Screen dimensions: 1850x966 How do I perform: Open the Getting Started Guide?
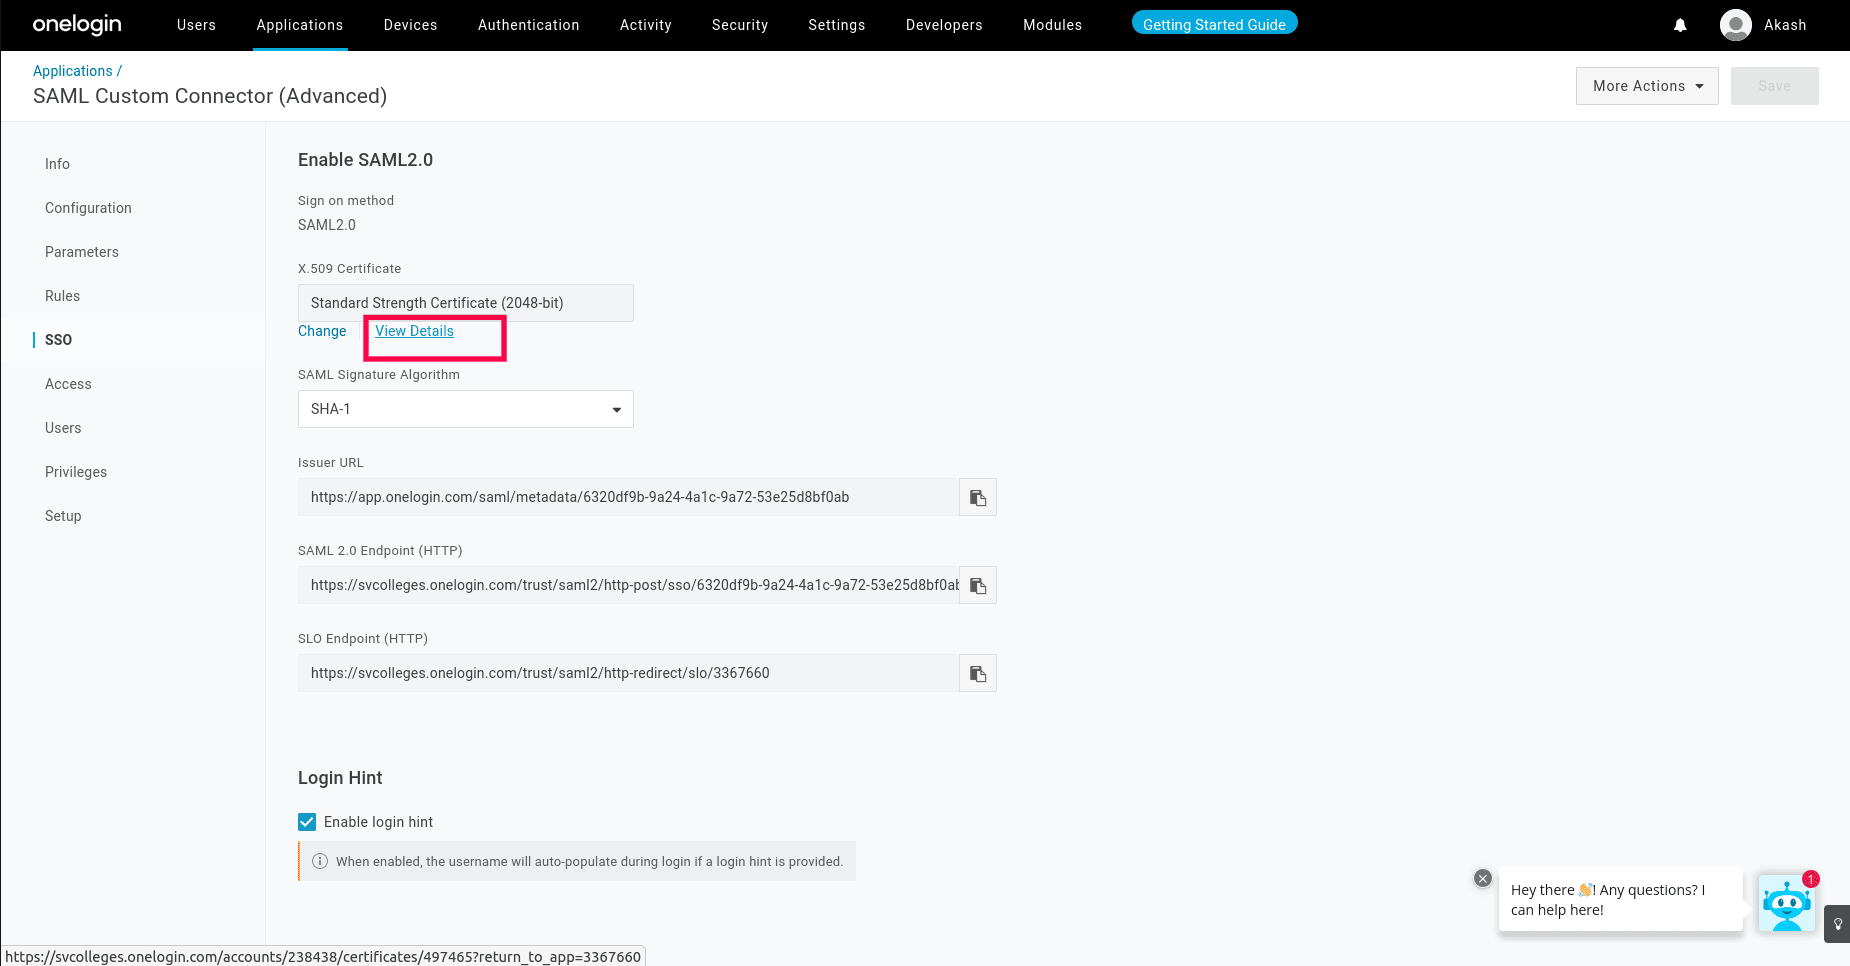click(1214, 23)
